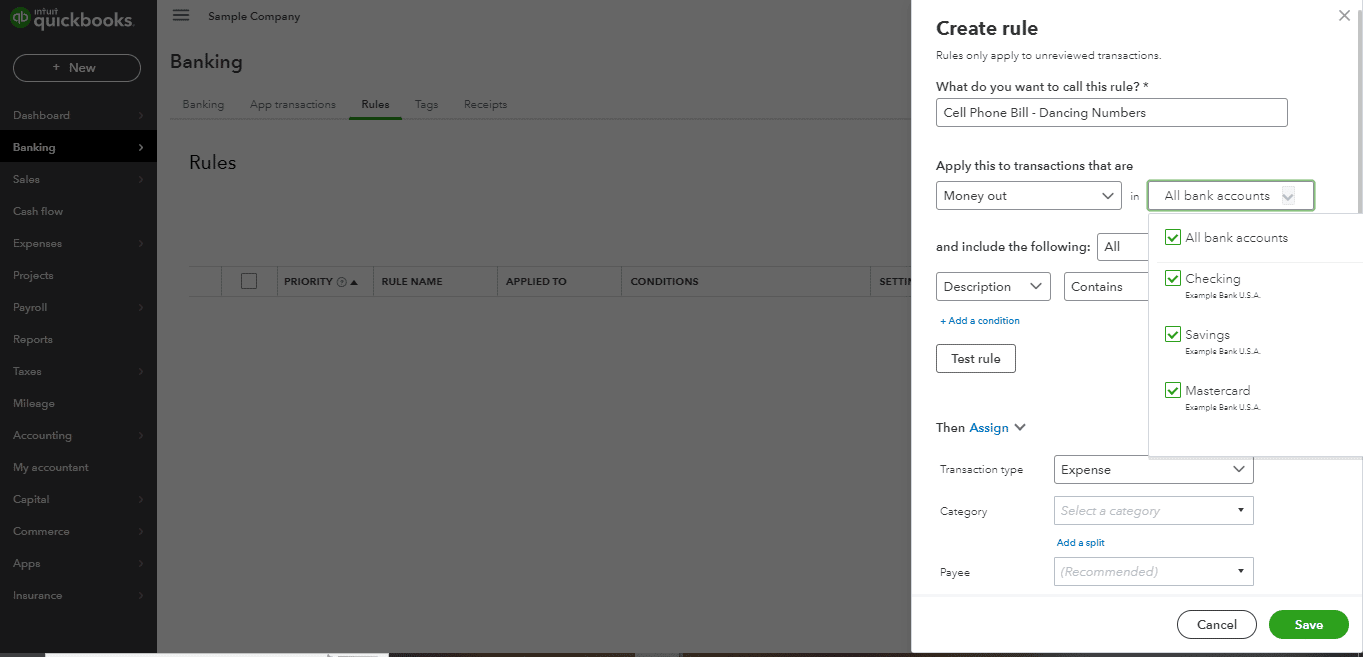Collapse the All bank accounts dropdown
The image size is (1363, 657).
tap(1231, 196)
